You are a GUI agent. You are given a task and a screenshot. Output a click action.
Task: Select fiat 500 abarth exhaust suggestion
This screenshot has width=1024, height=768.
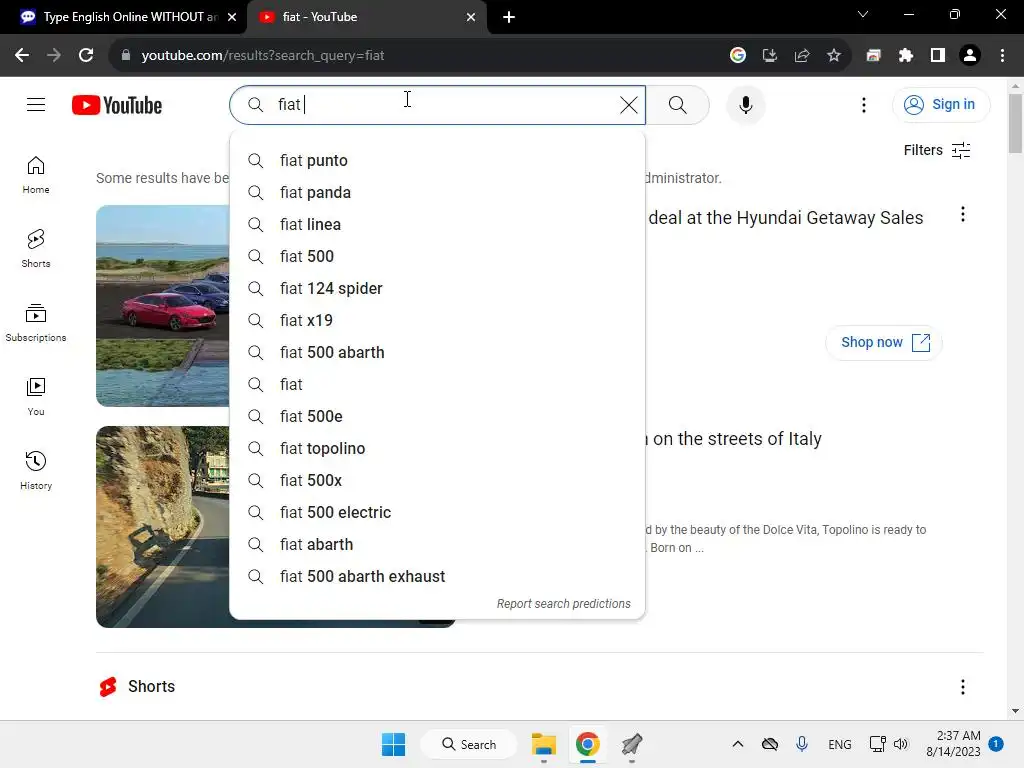437,577
